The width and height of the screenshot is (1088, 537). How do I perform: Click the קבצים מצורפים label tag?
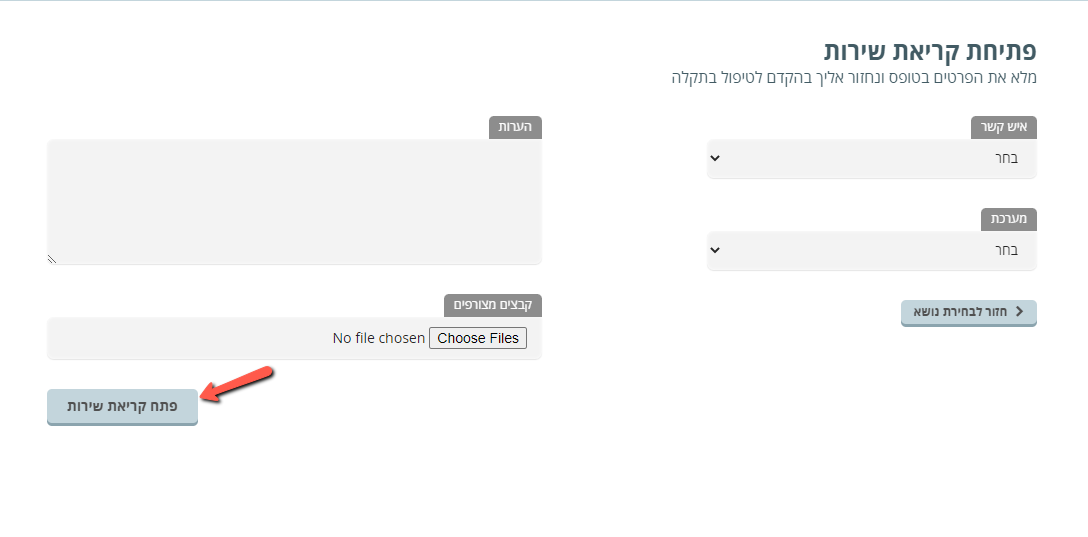point(493,305)
